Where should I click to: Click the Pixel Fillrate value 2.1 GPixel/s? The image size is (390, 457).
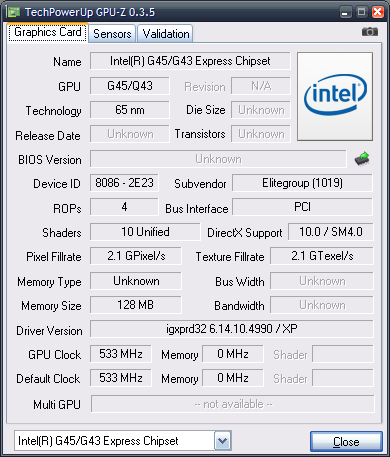[136, 256]
